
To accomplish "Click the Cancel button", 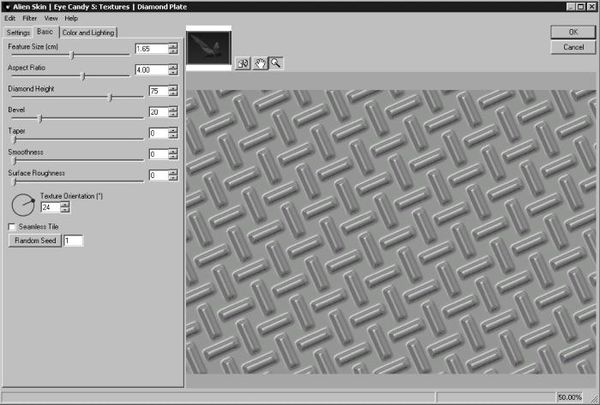I will tap(573, 47).
